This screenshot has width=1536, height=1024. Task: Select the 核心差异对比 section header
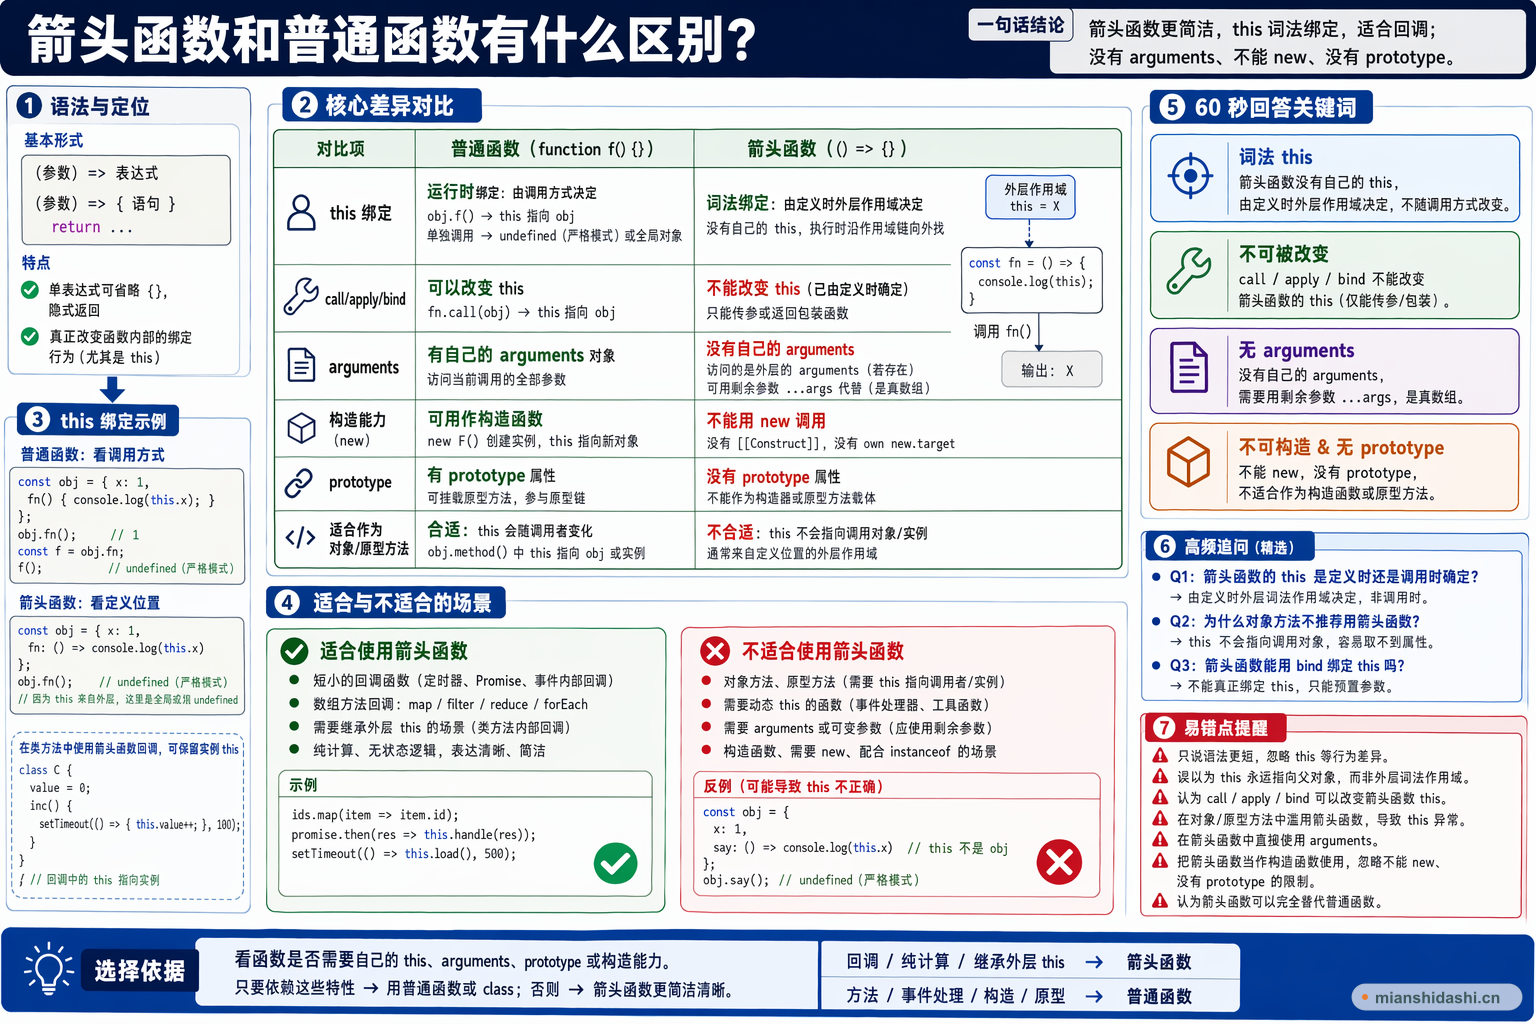(x=382, y=105)
